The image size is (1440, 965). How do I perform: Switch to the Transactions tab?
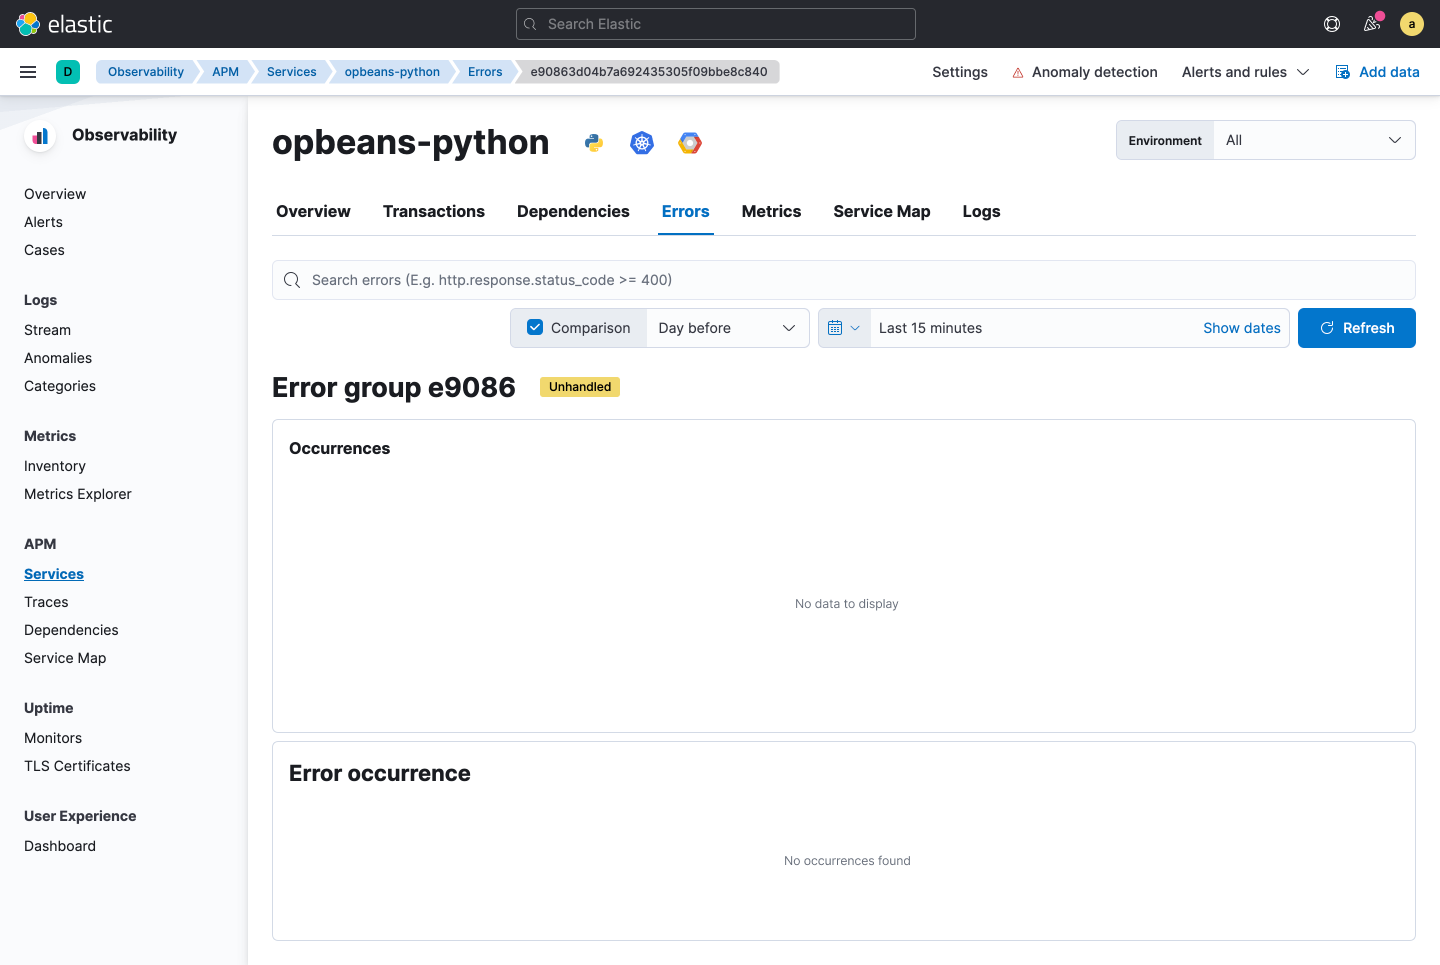click(434, 211)
